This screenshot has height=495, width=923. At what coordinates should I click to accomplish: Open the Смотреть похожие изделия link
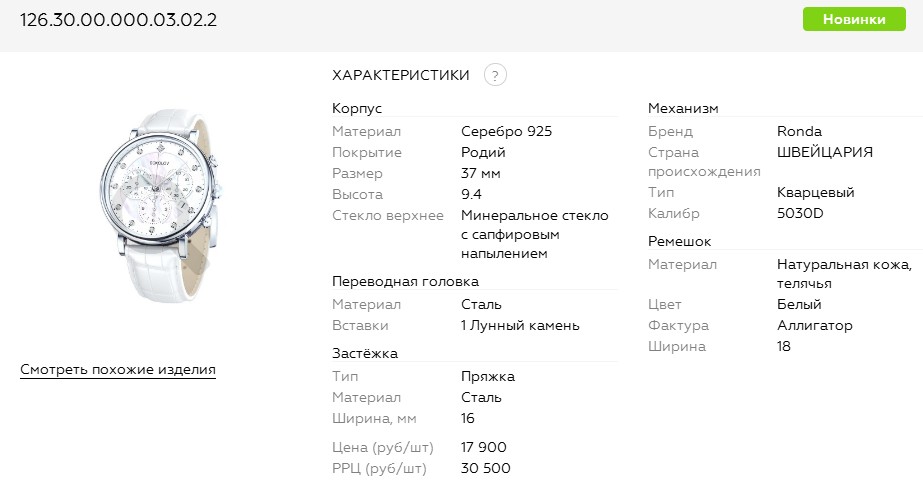pos(118,370)
